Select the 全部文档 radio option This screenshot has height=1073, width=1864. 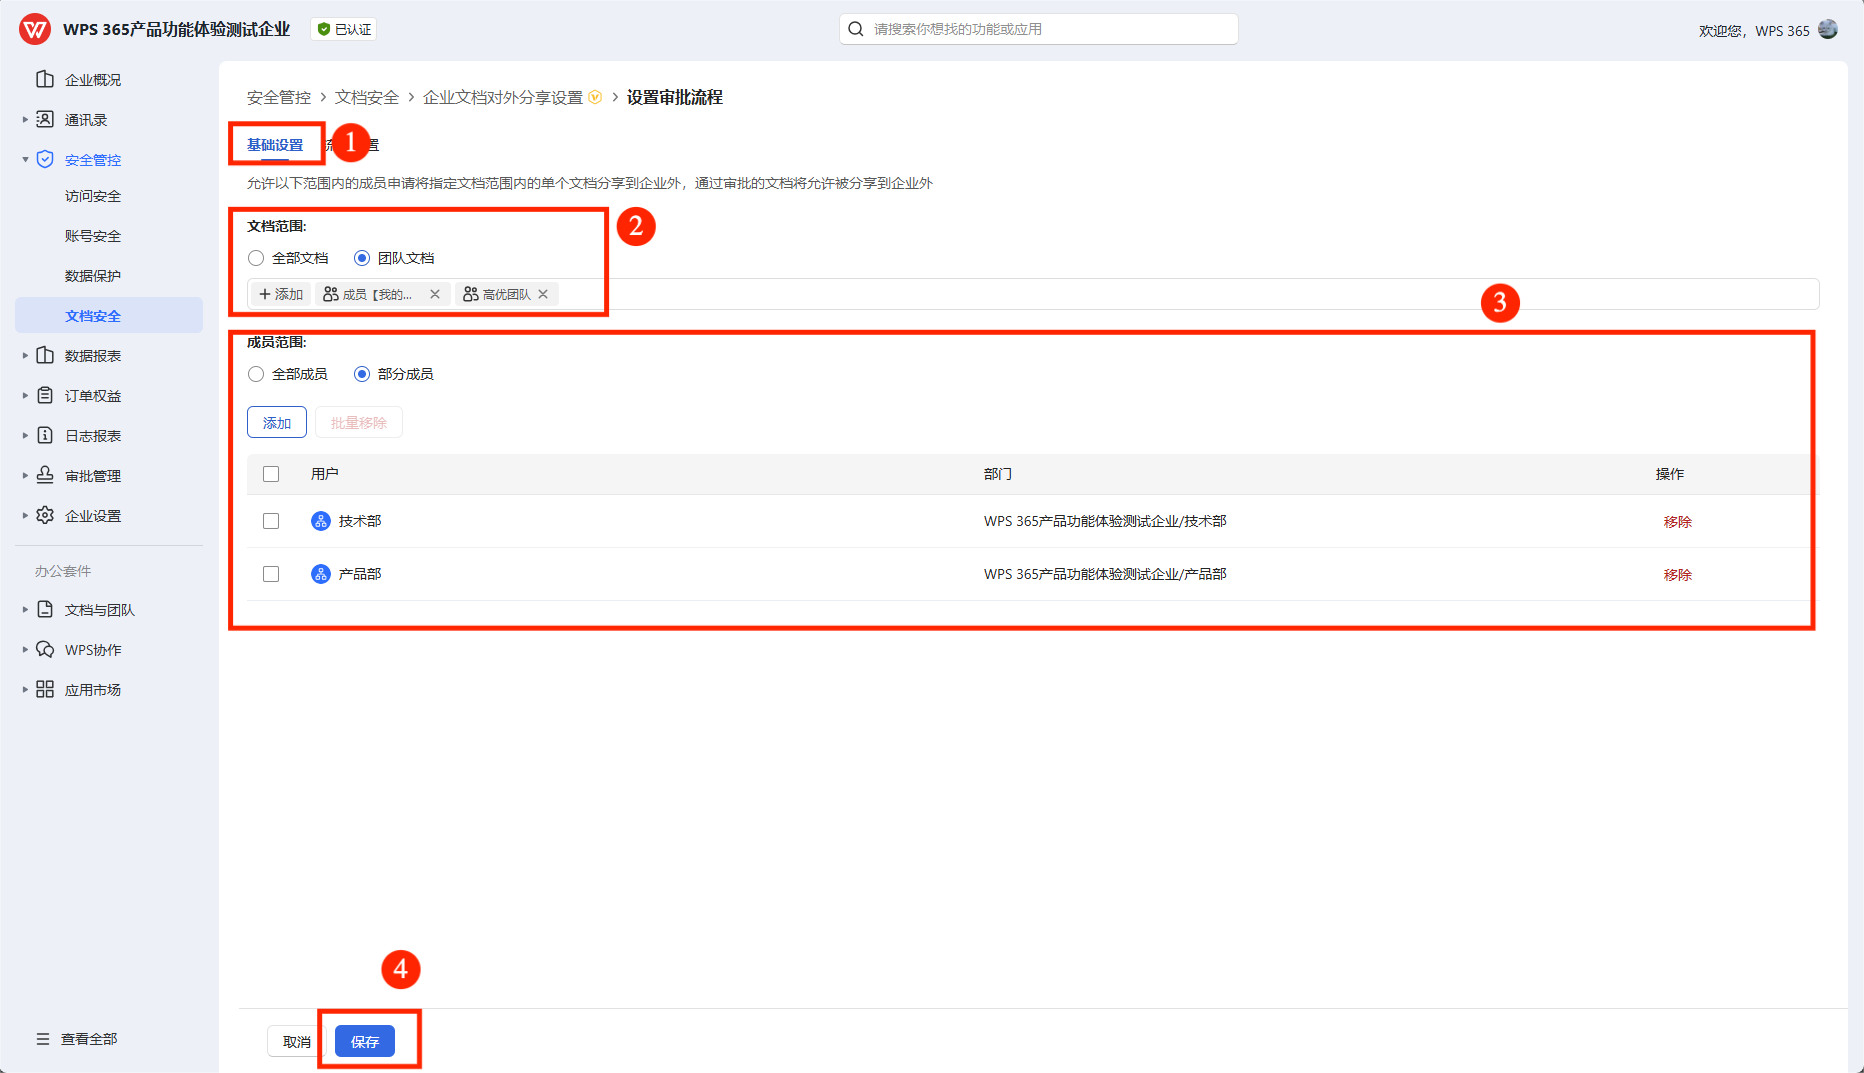coord(256,258)
